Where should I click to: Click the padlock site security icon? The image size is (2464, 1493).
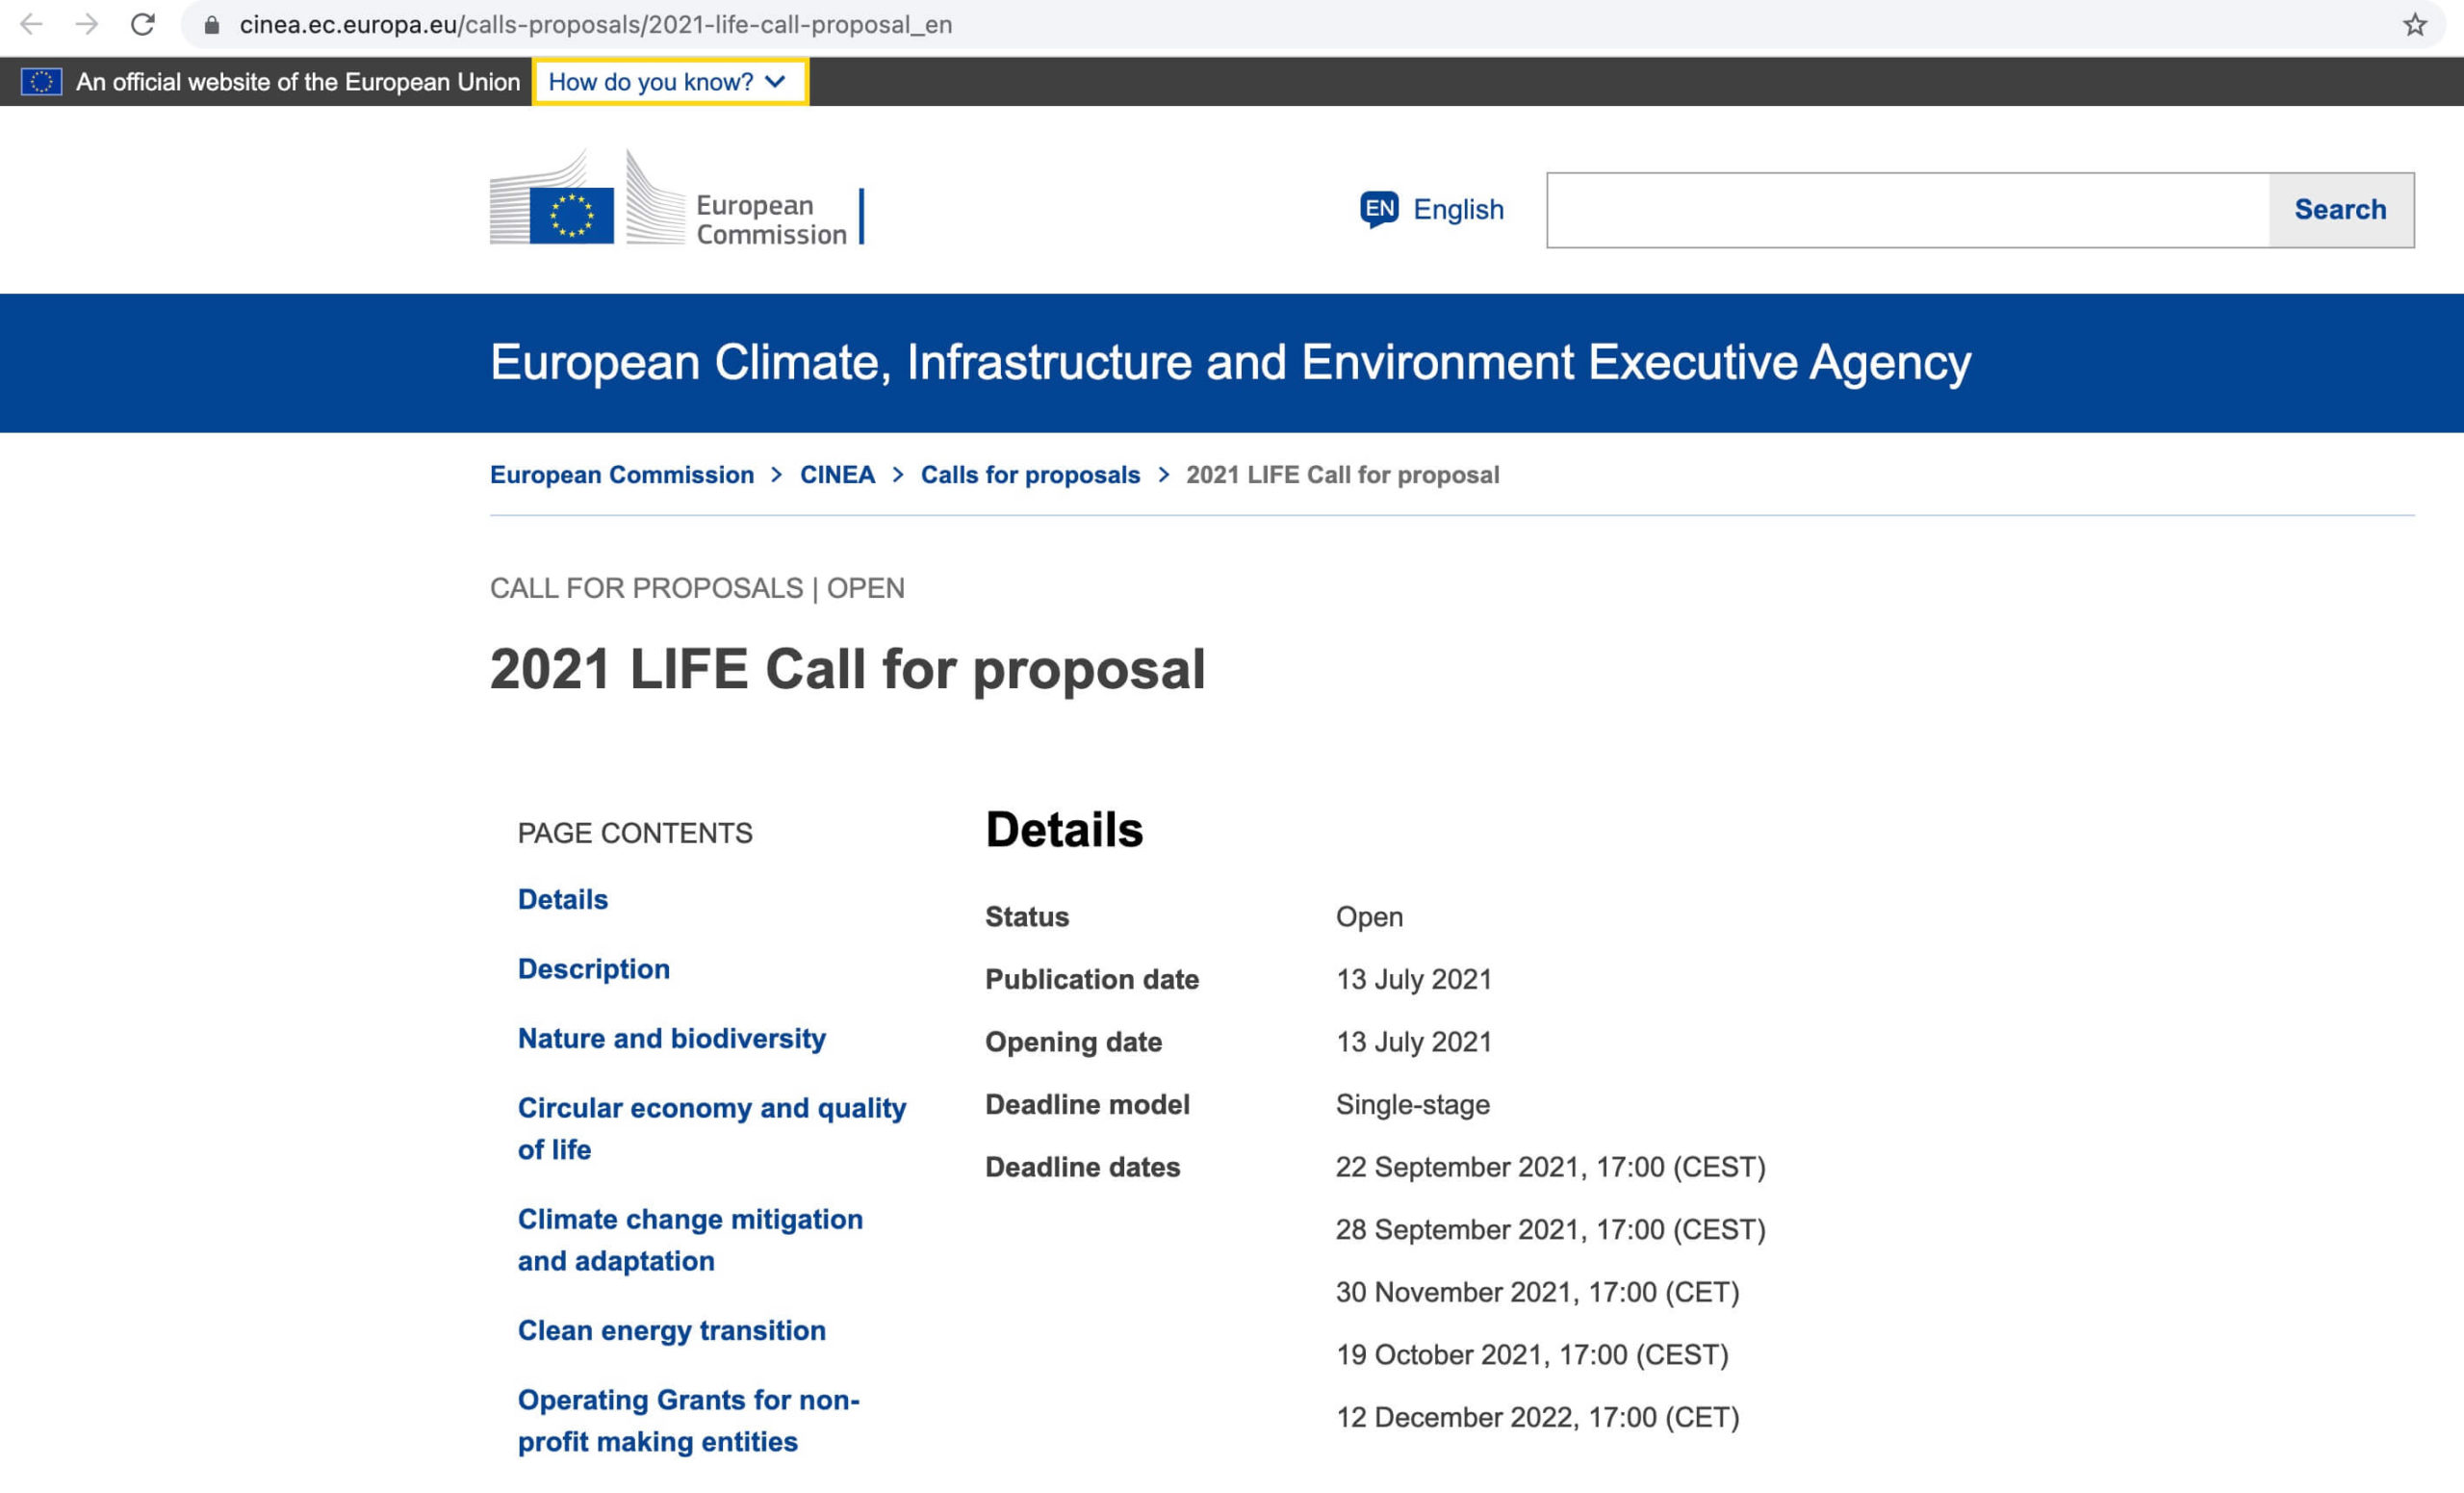[x=211, y=25]
